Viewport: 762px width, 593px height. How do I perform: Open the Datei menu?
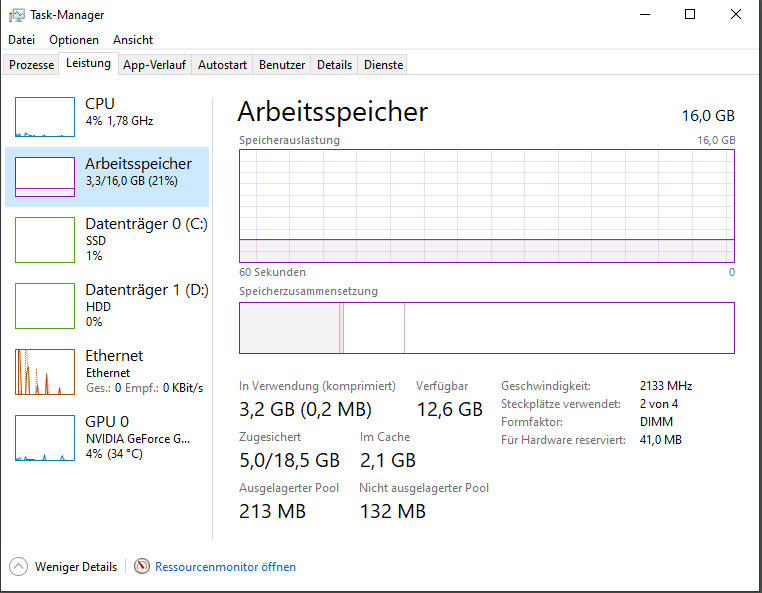[21, 40]
